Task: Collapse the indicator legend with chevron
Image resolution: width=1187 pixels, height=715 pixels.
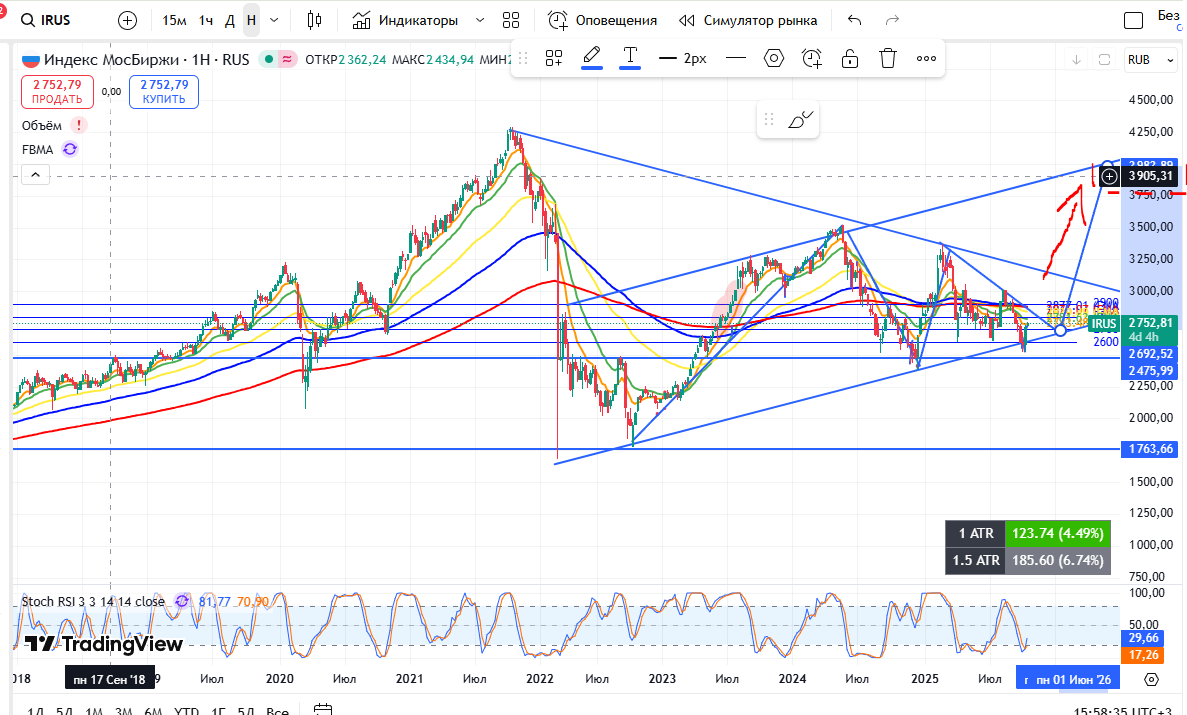Action: [36, 175]
